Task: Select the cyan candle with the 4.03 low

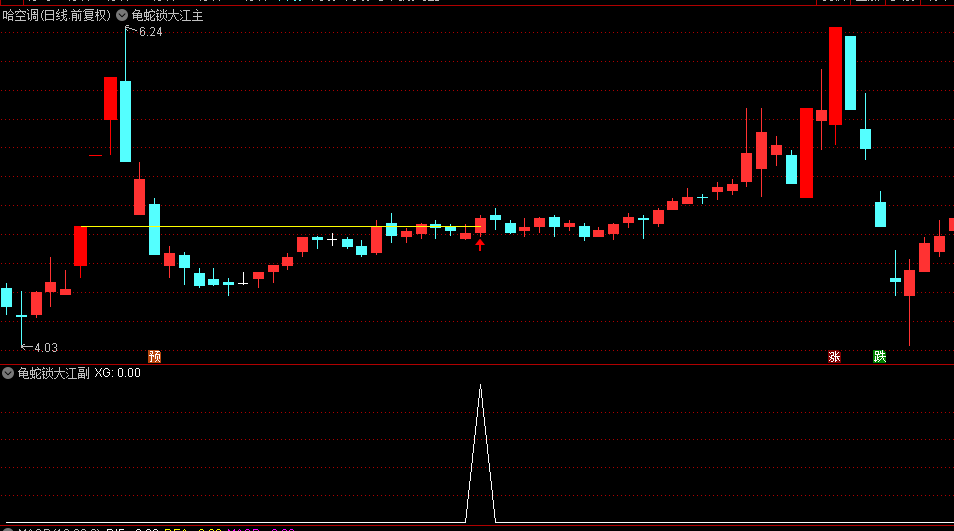Action: [21, 316]
